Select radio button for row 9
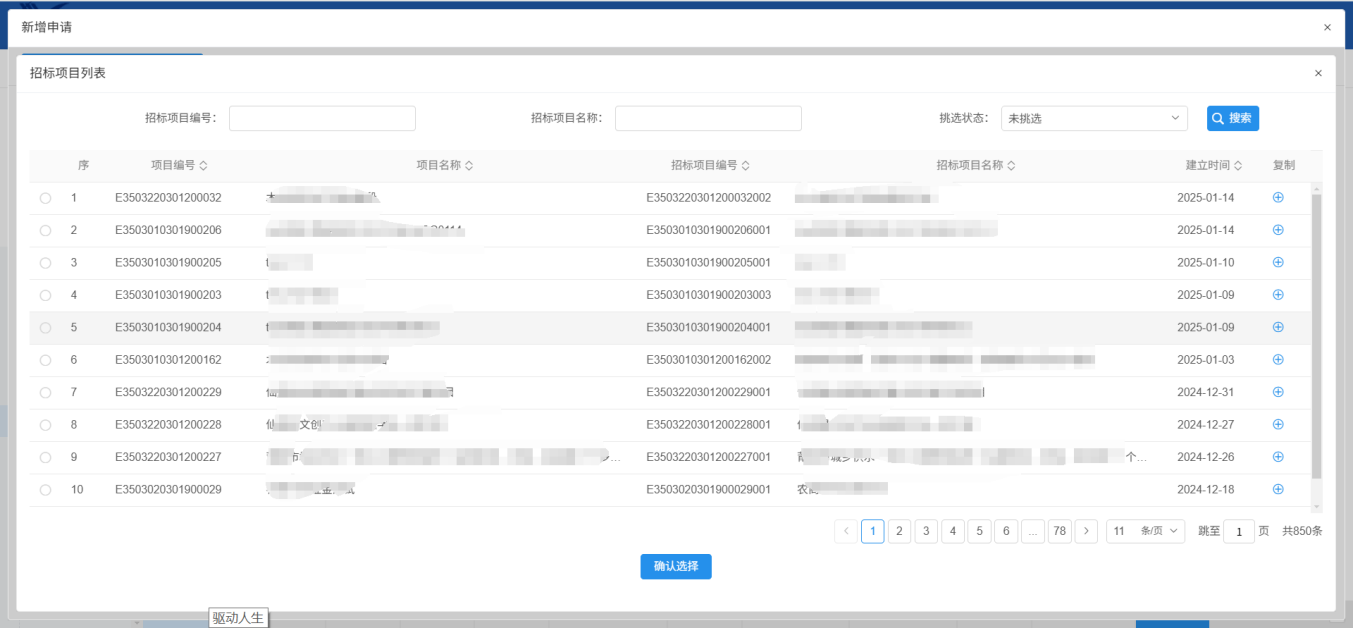Viewport: 1353px width, 628px height. click(45, 457)
